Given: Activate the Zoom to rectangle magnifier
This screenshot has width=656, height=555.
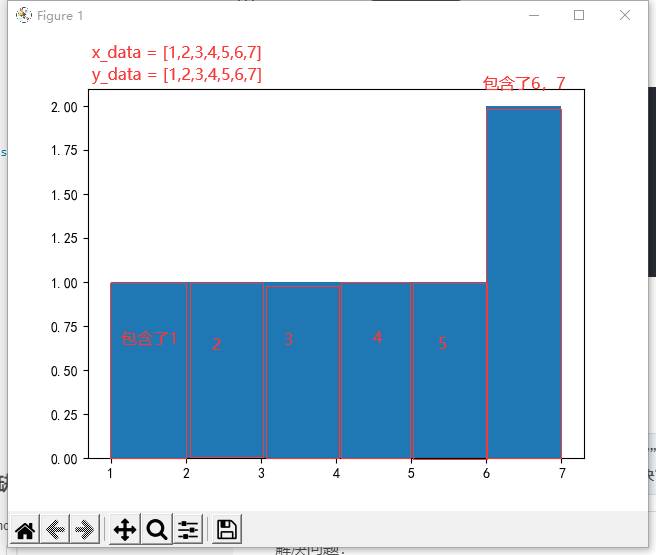Looking at the screenshot, I should point(157,530).
